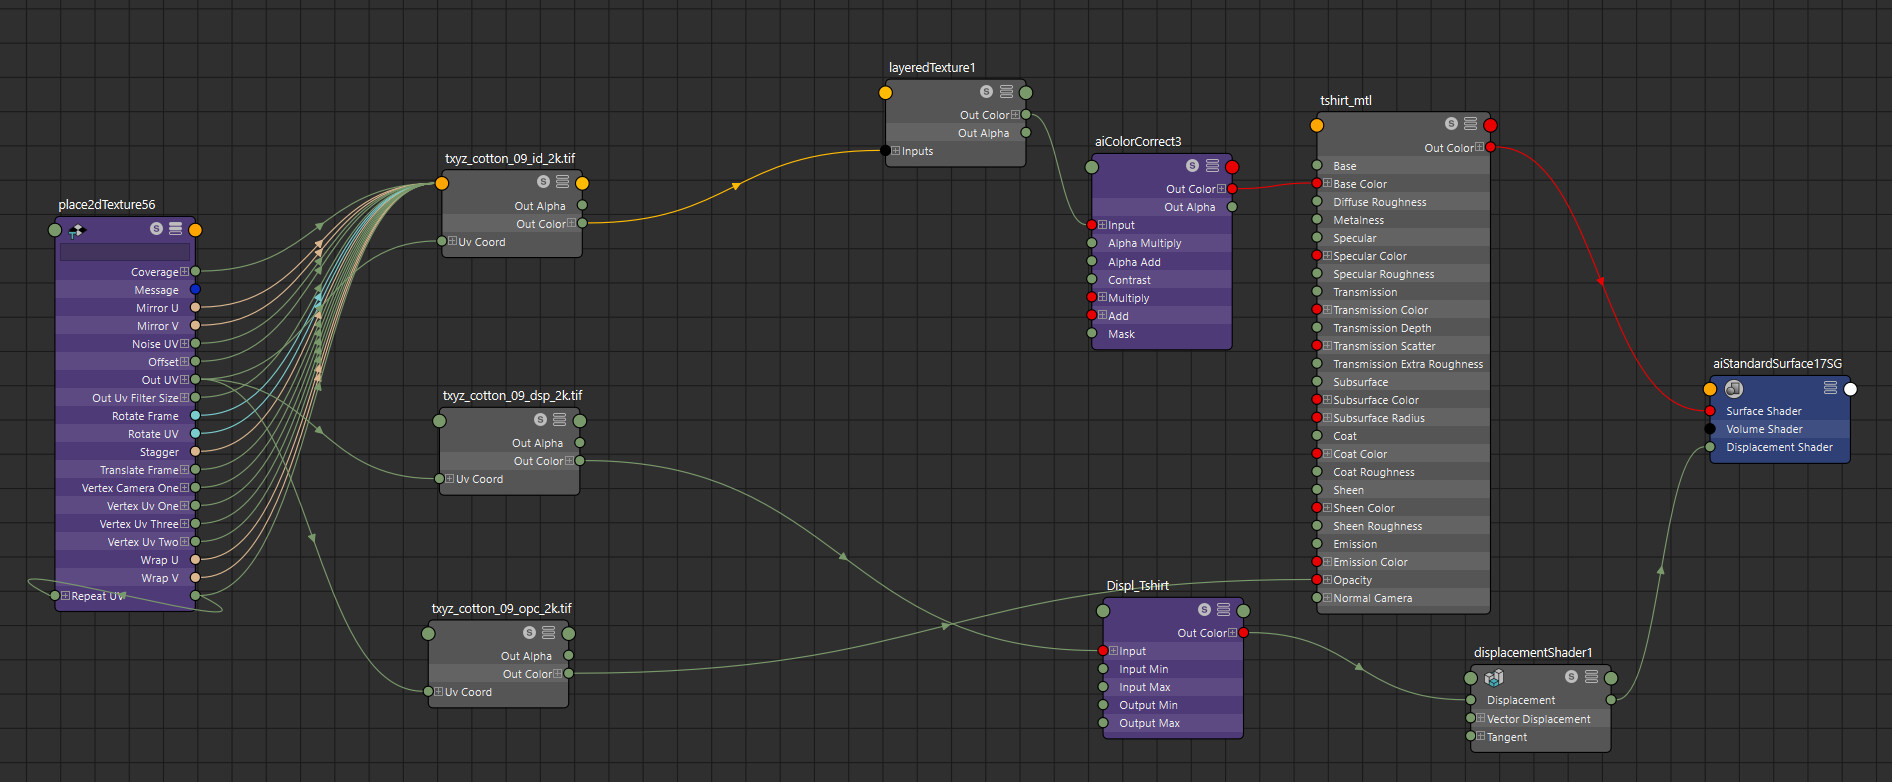Select the layeredTexture1 node title
This screenshot has width=1892, height=782.
click(x=932, y=68)
